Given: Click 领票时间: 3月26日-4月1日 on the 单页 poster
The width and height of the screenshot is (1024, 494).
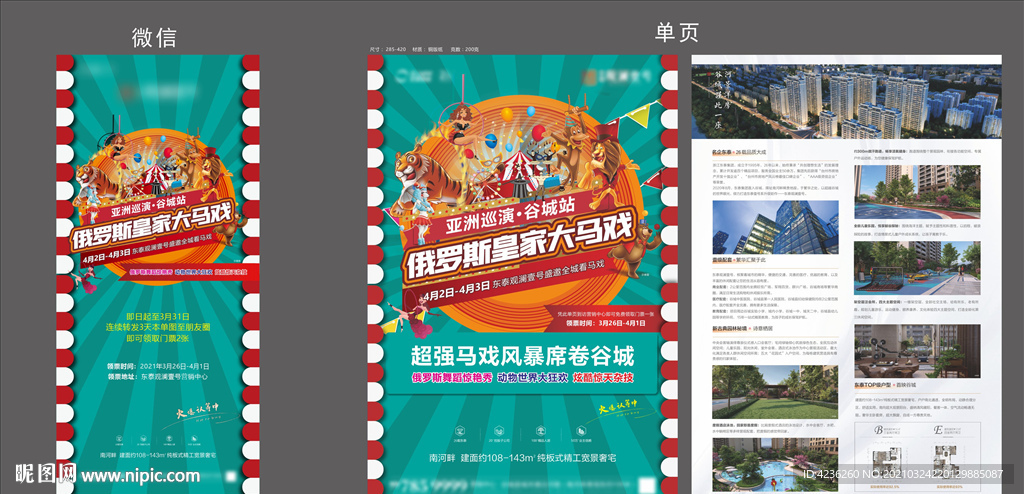Looking at the screenshot, I should tap(605, 322).
